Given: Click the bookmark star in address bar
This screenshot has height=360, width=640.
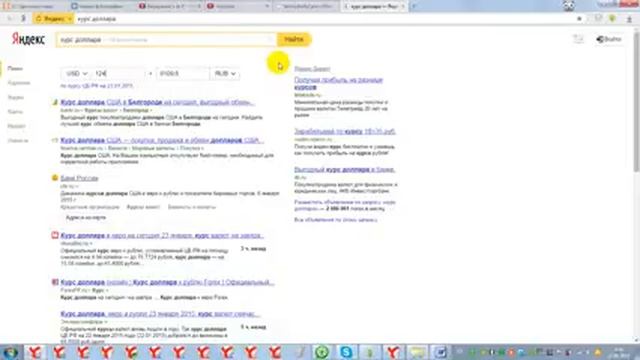Looking at the screenshot, I should click(579, 19).
